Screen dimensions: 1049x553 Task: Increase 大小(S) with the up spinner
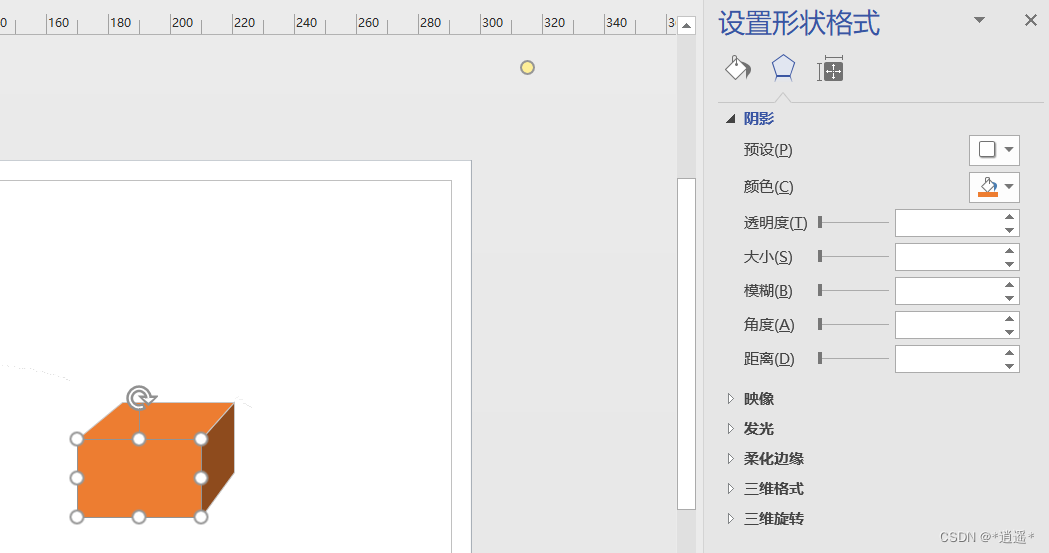point(1010,251)
